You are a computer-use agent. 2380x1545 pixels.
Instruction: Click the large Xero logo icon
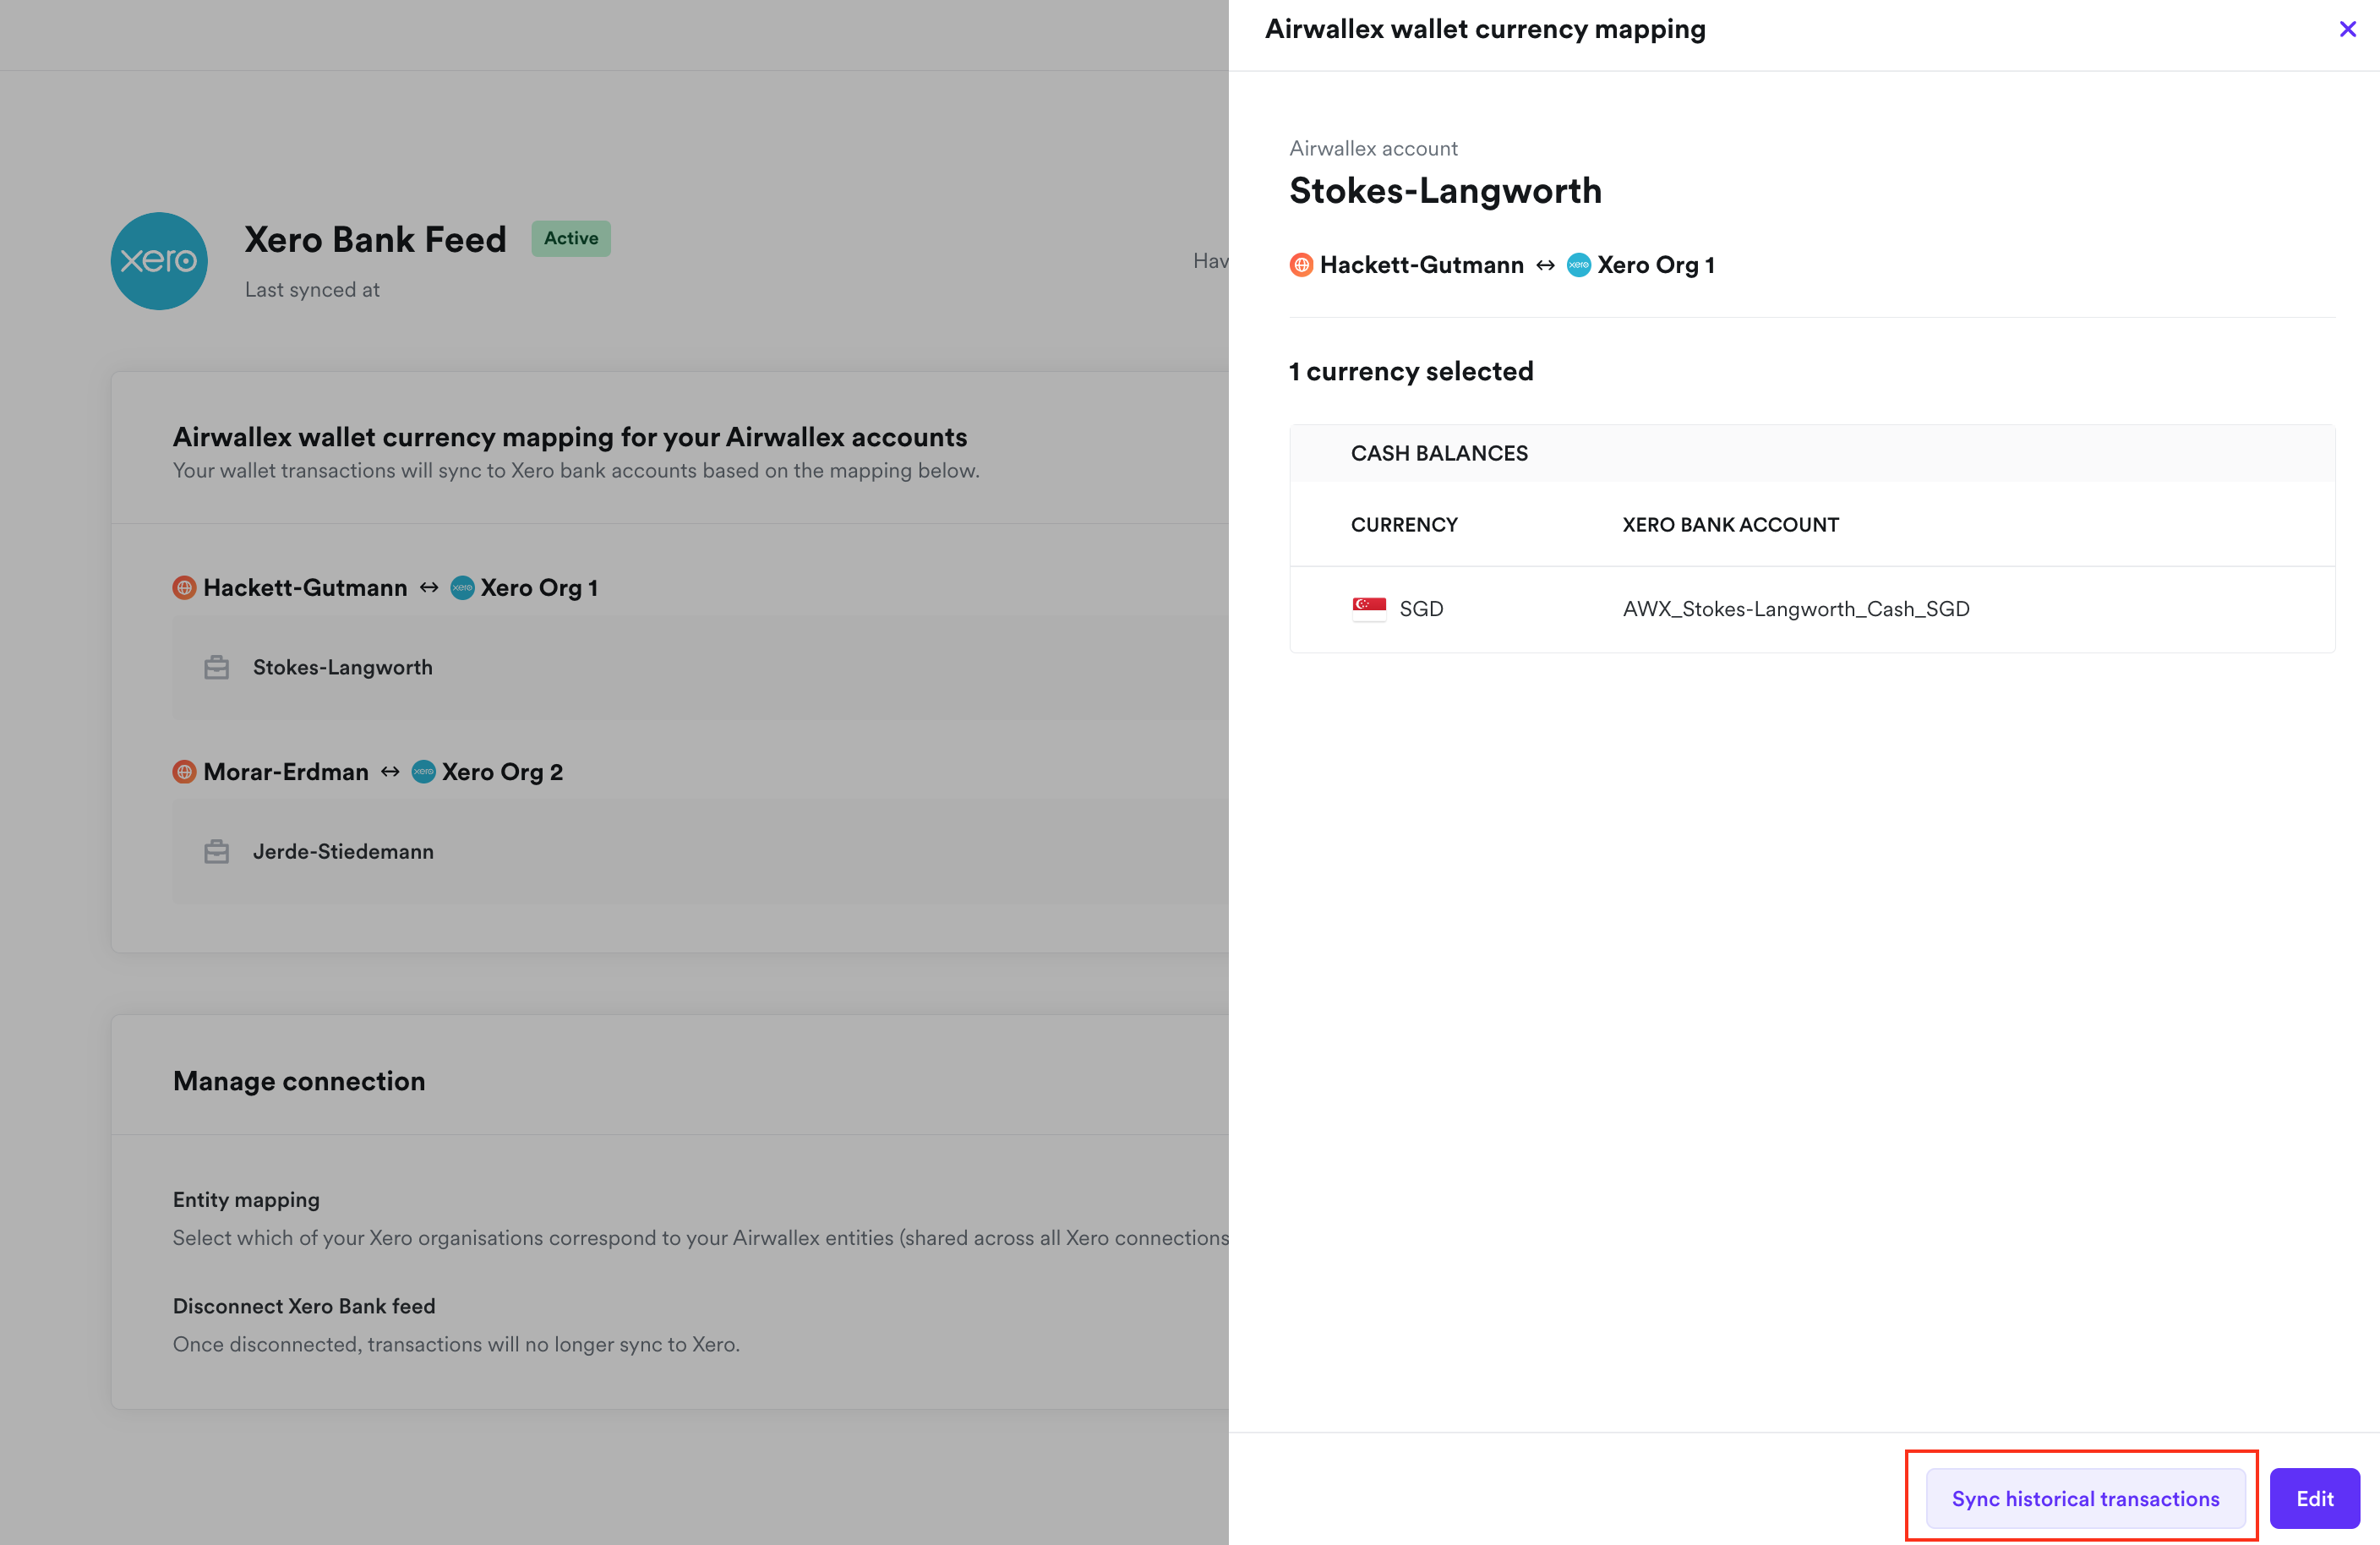tap(159, 261)
